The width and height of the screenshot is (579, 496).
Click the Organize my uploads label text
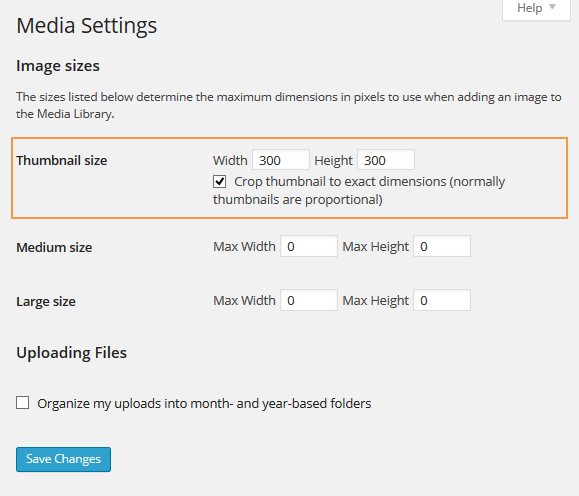coord(204,403)
